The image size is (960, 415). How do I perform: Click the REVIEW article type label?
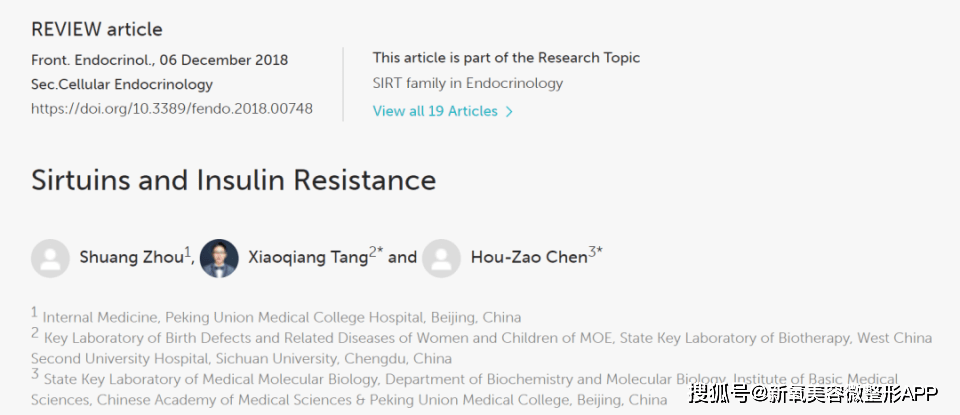point(97,29)
